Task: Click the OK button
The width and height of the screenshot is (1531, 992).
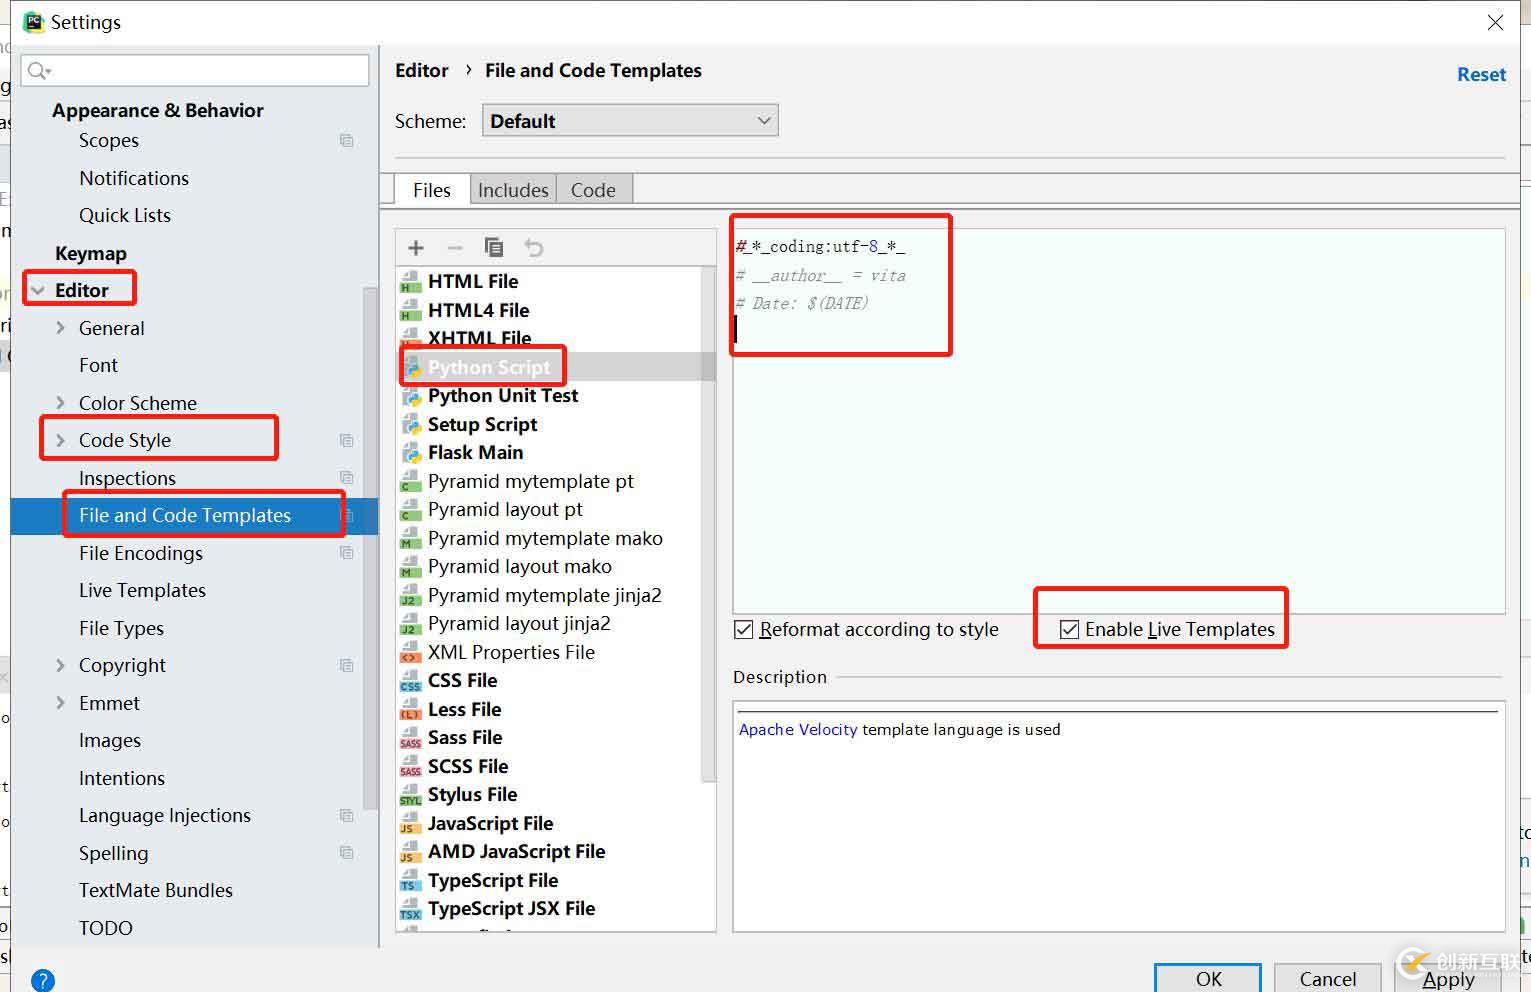Action: 1208,979
